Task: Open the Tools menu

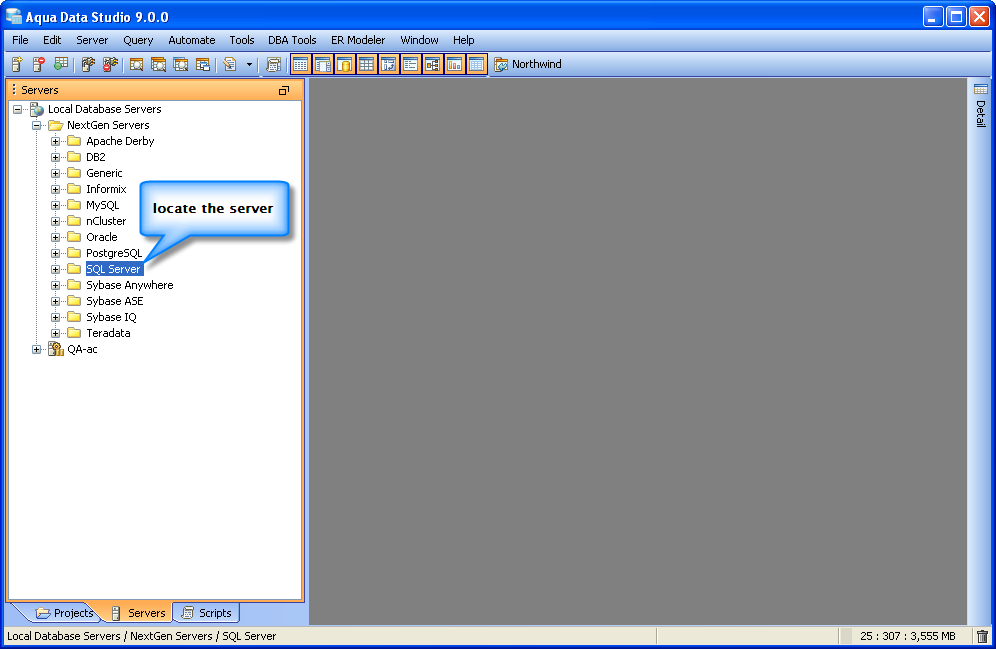Action: [242, 40]
